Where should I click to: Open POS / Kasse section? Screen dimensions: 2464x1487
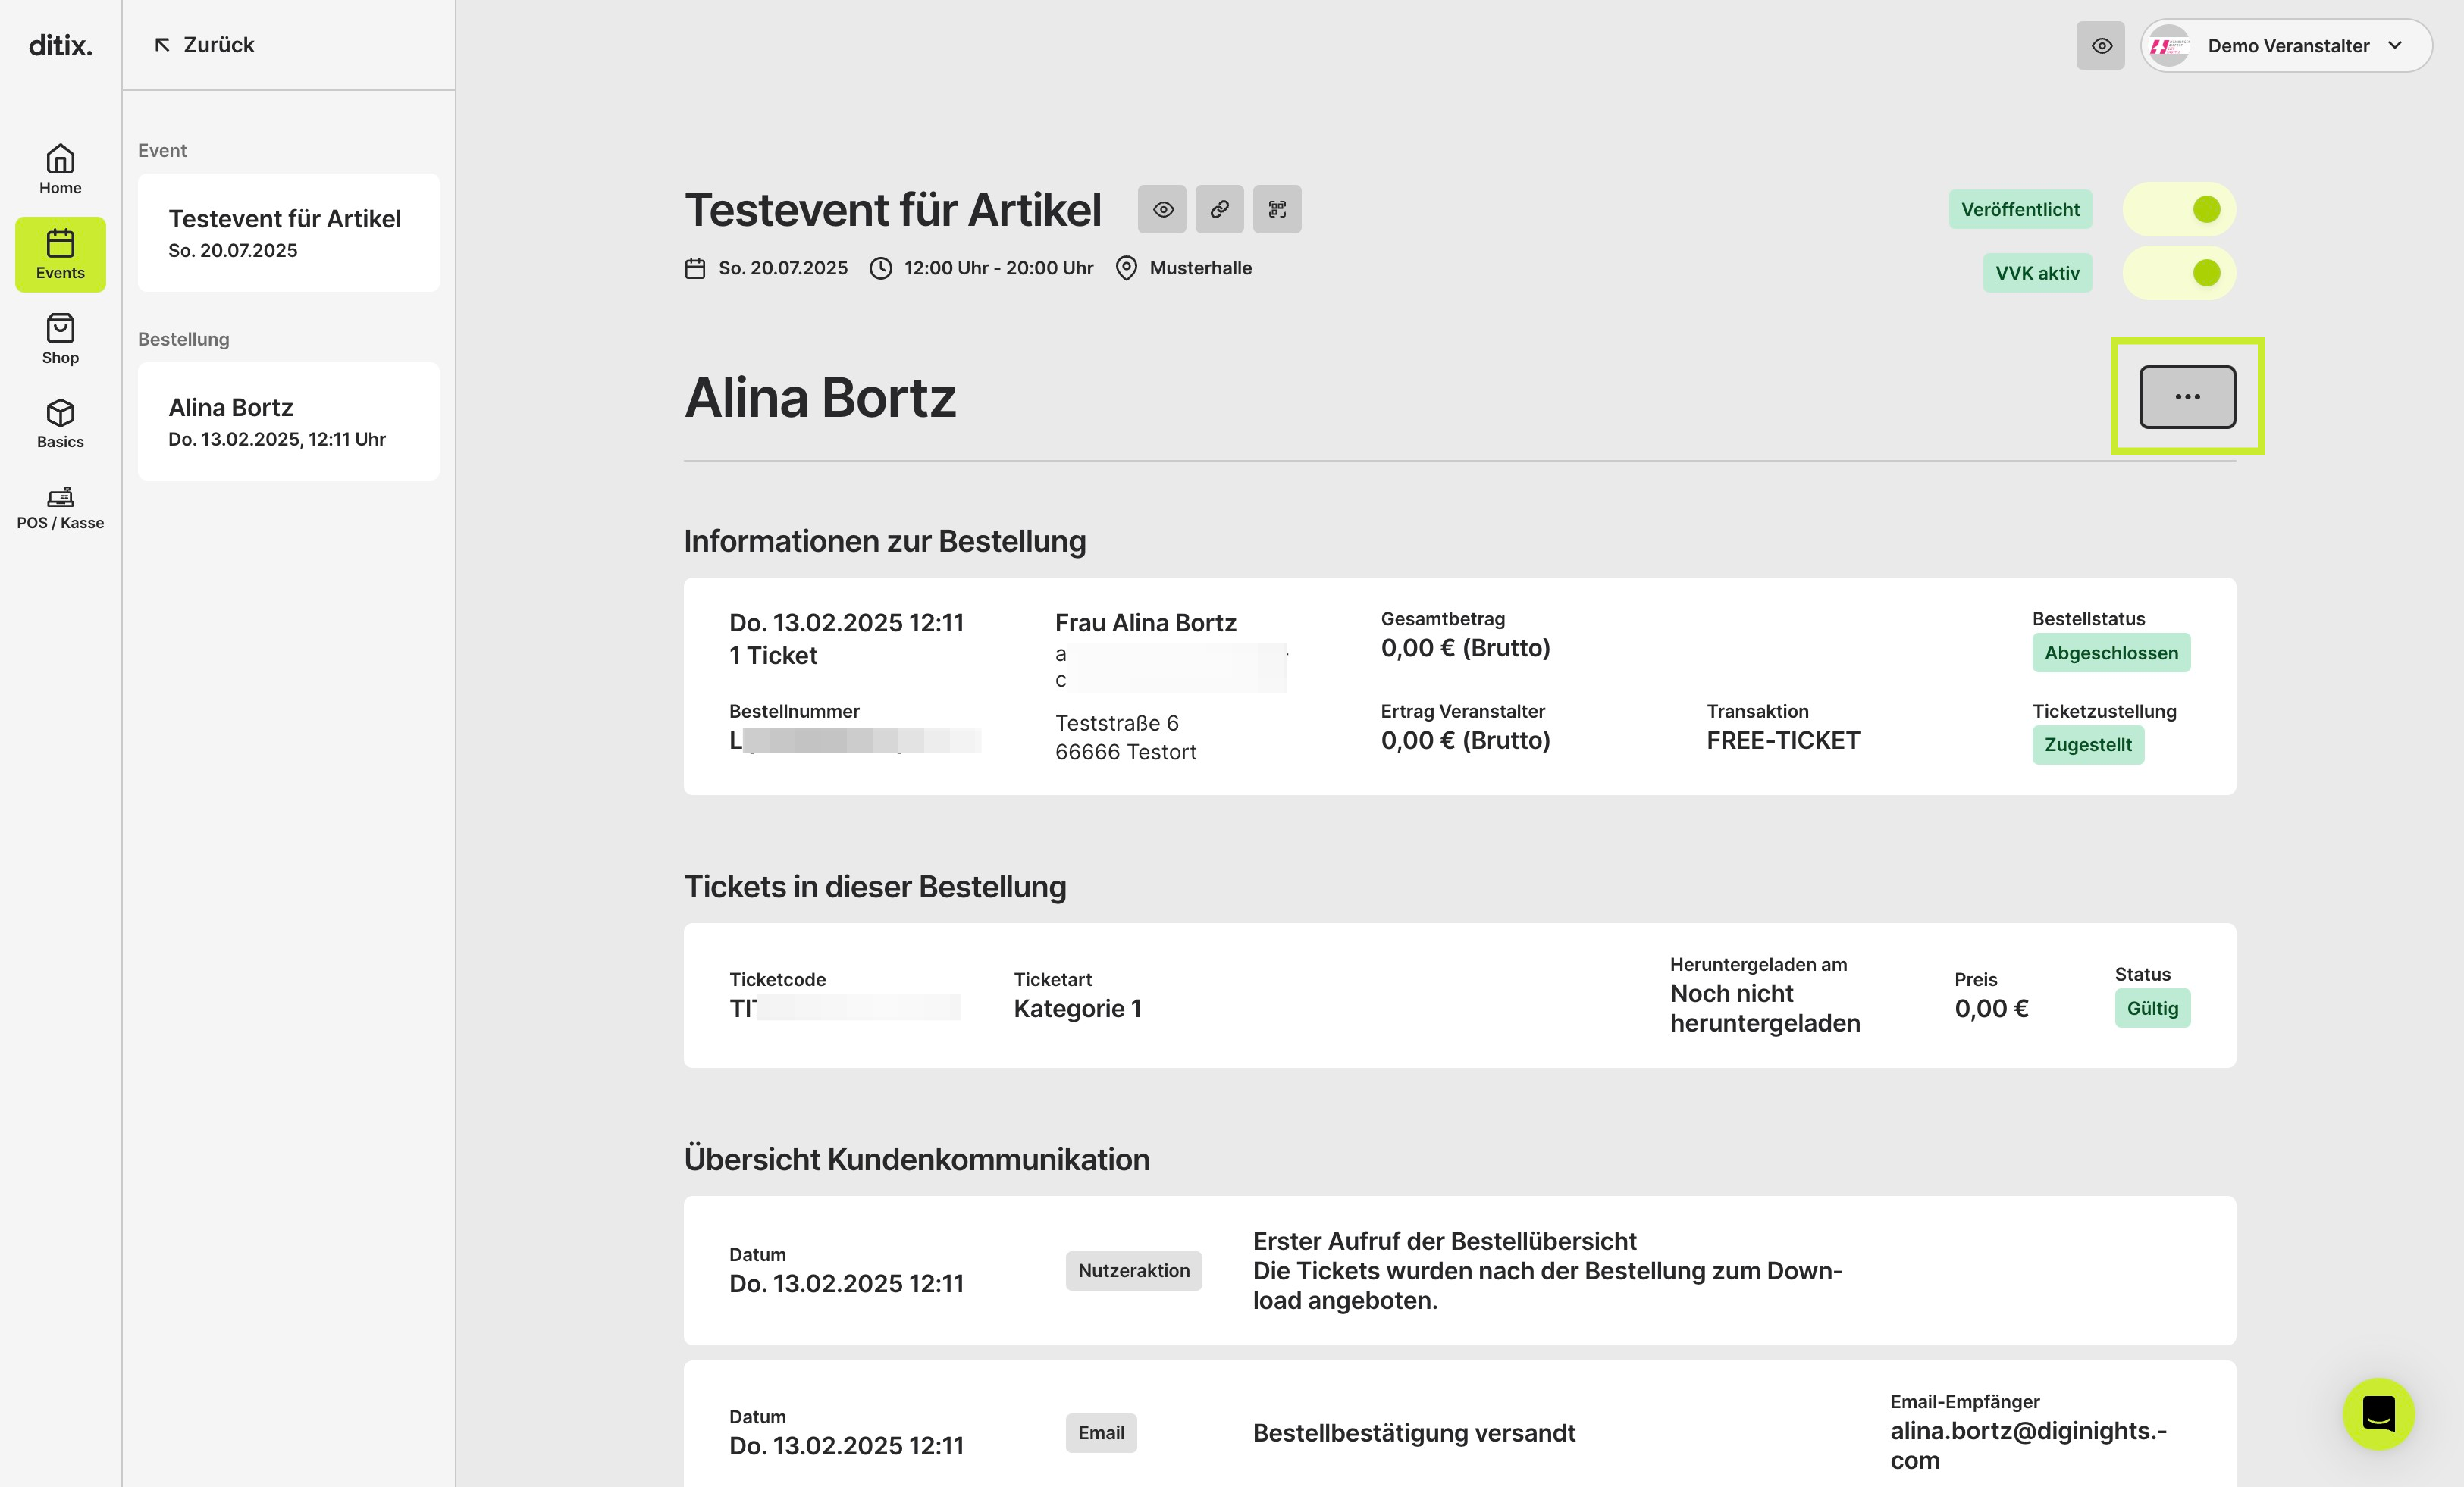pos(60,508)
